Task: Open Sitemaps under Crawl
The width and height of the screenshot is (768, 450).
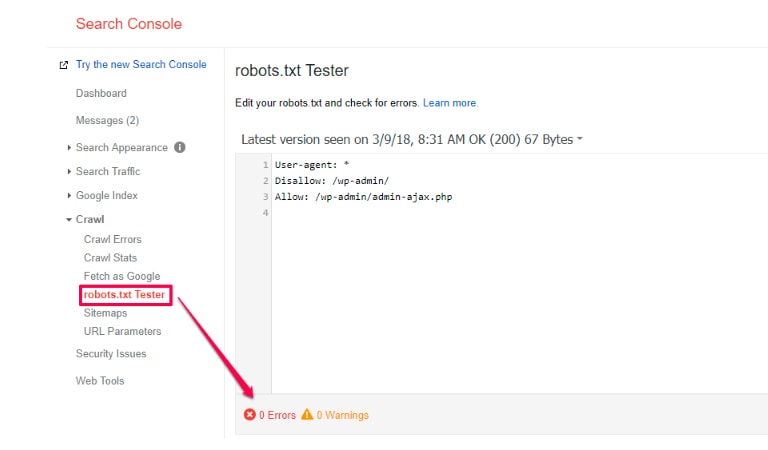Action: [105, 313]
